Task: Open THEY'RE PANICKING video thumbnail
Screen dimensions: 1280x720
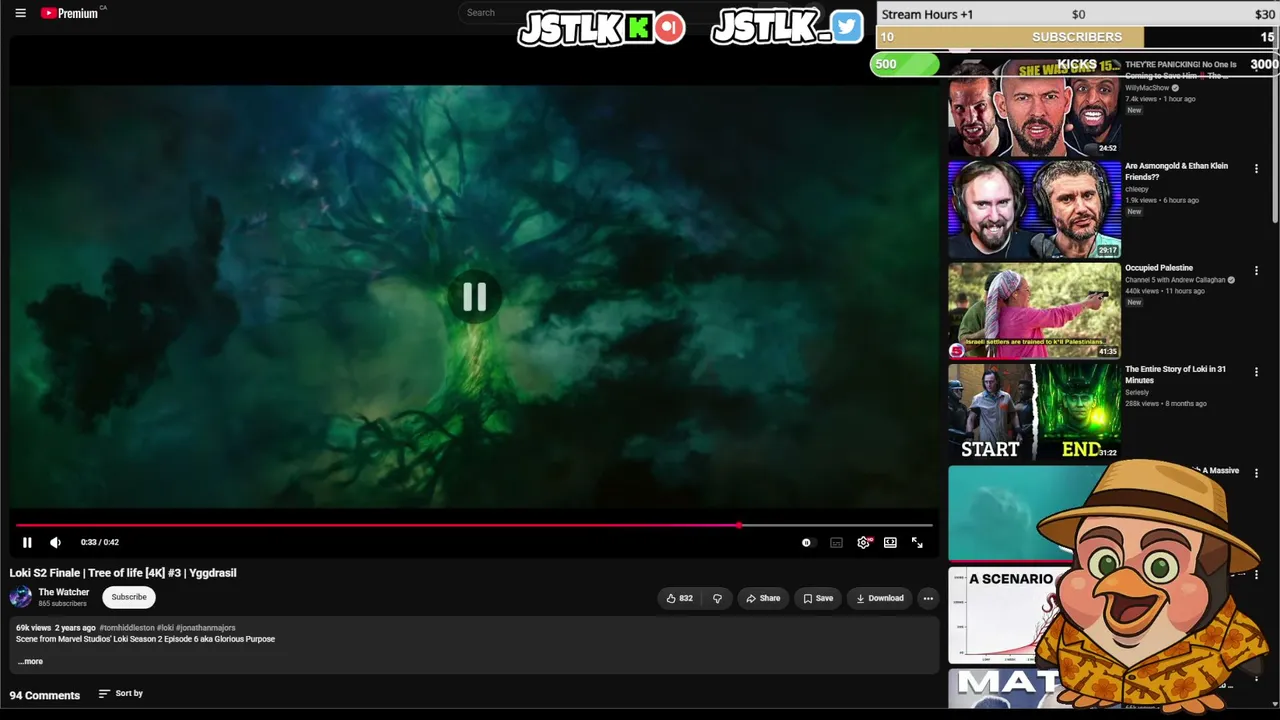Action: (x=1034, y=107)
